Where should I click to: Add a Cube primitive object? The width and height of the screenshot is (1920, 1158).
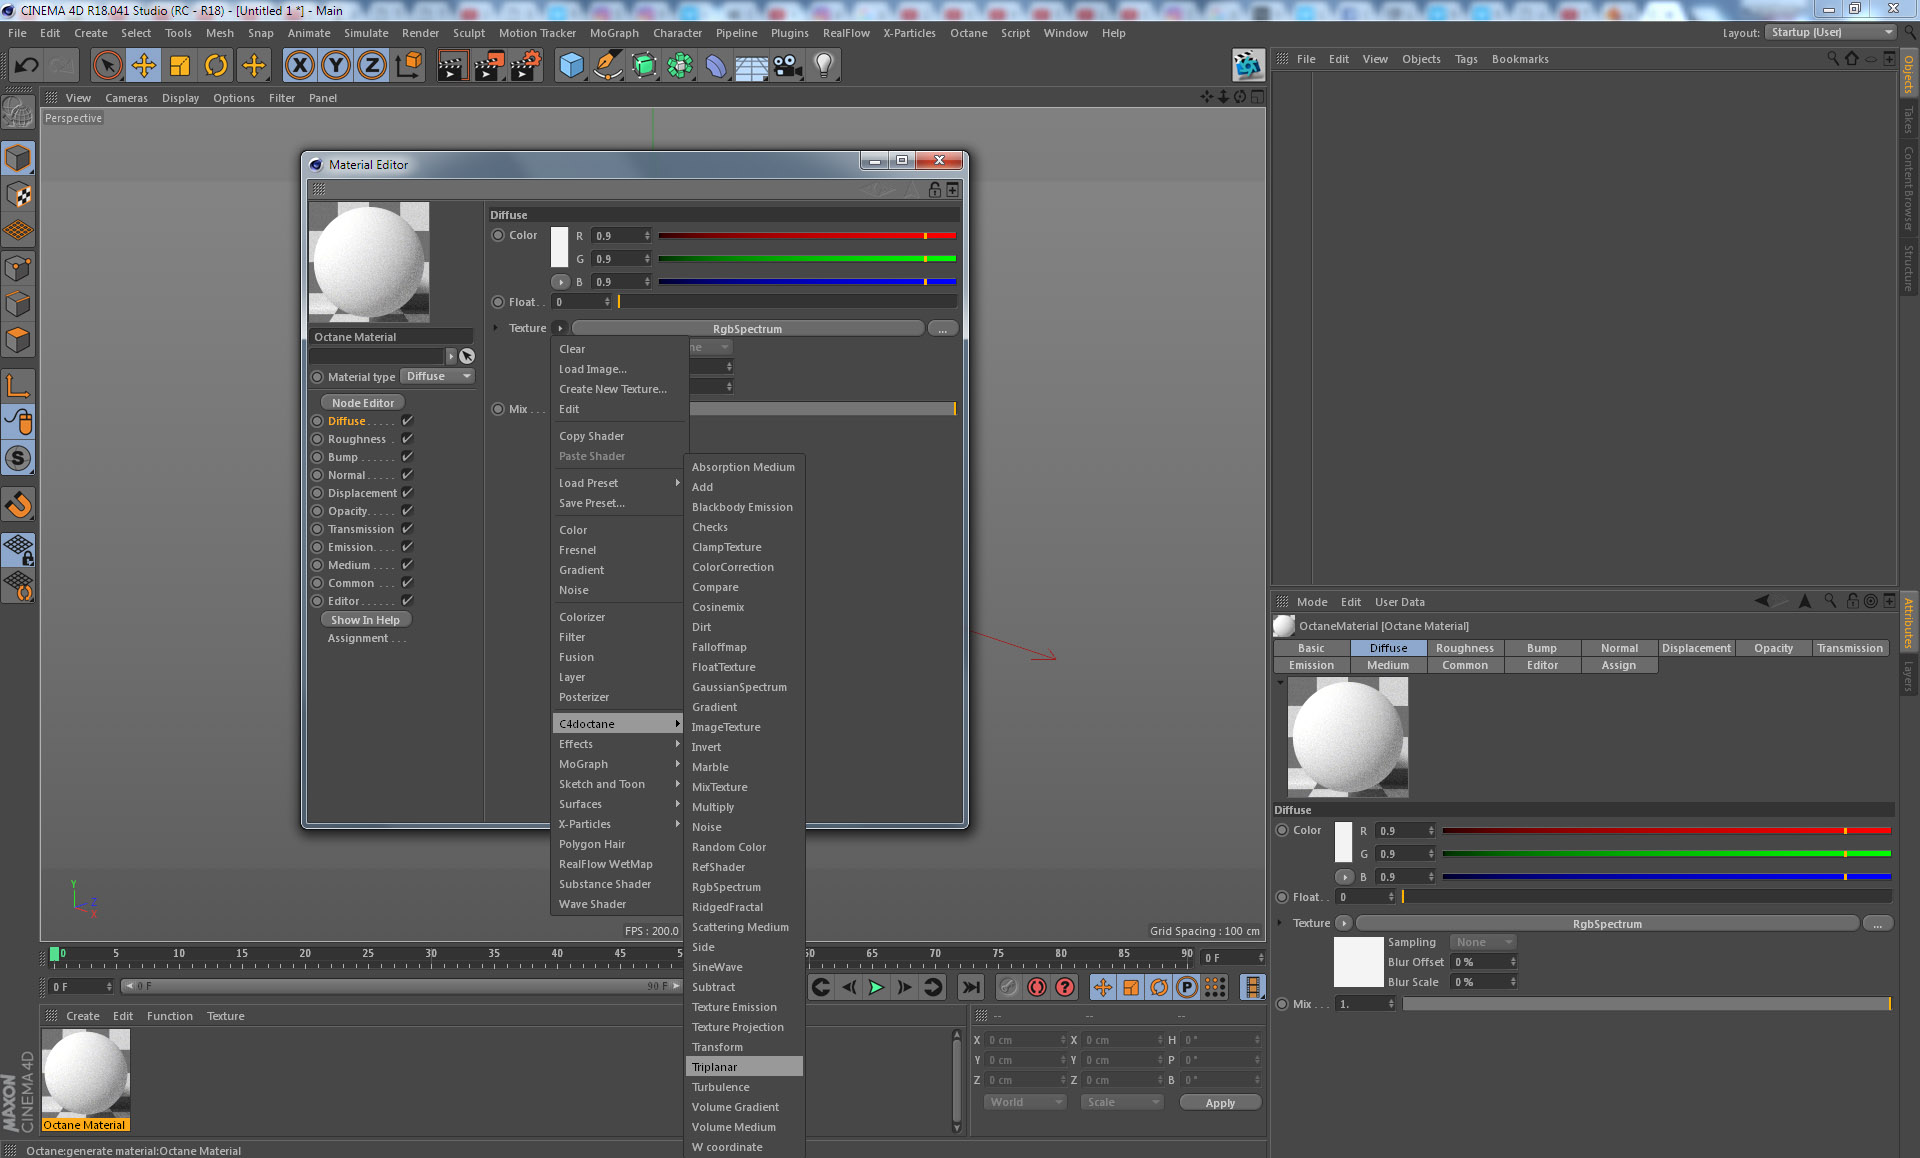tap(571, 66)
